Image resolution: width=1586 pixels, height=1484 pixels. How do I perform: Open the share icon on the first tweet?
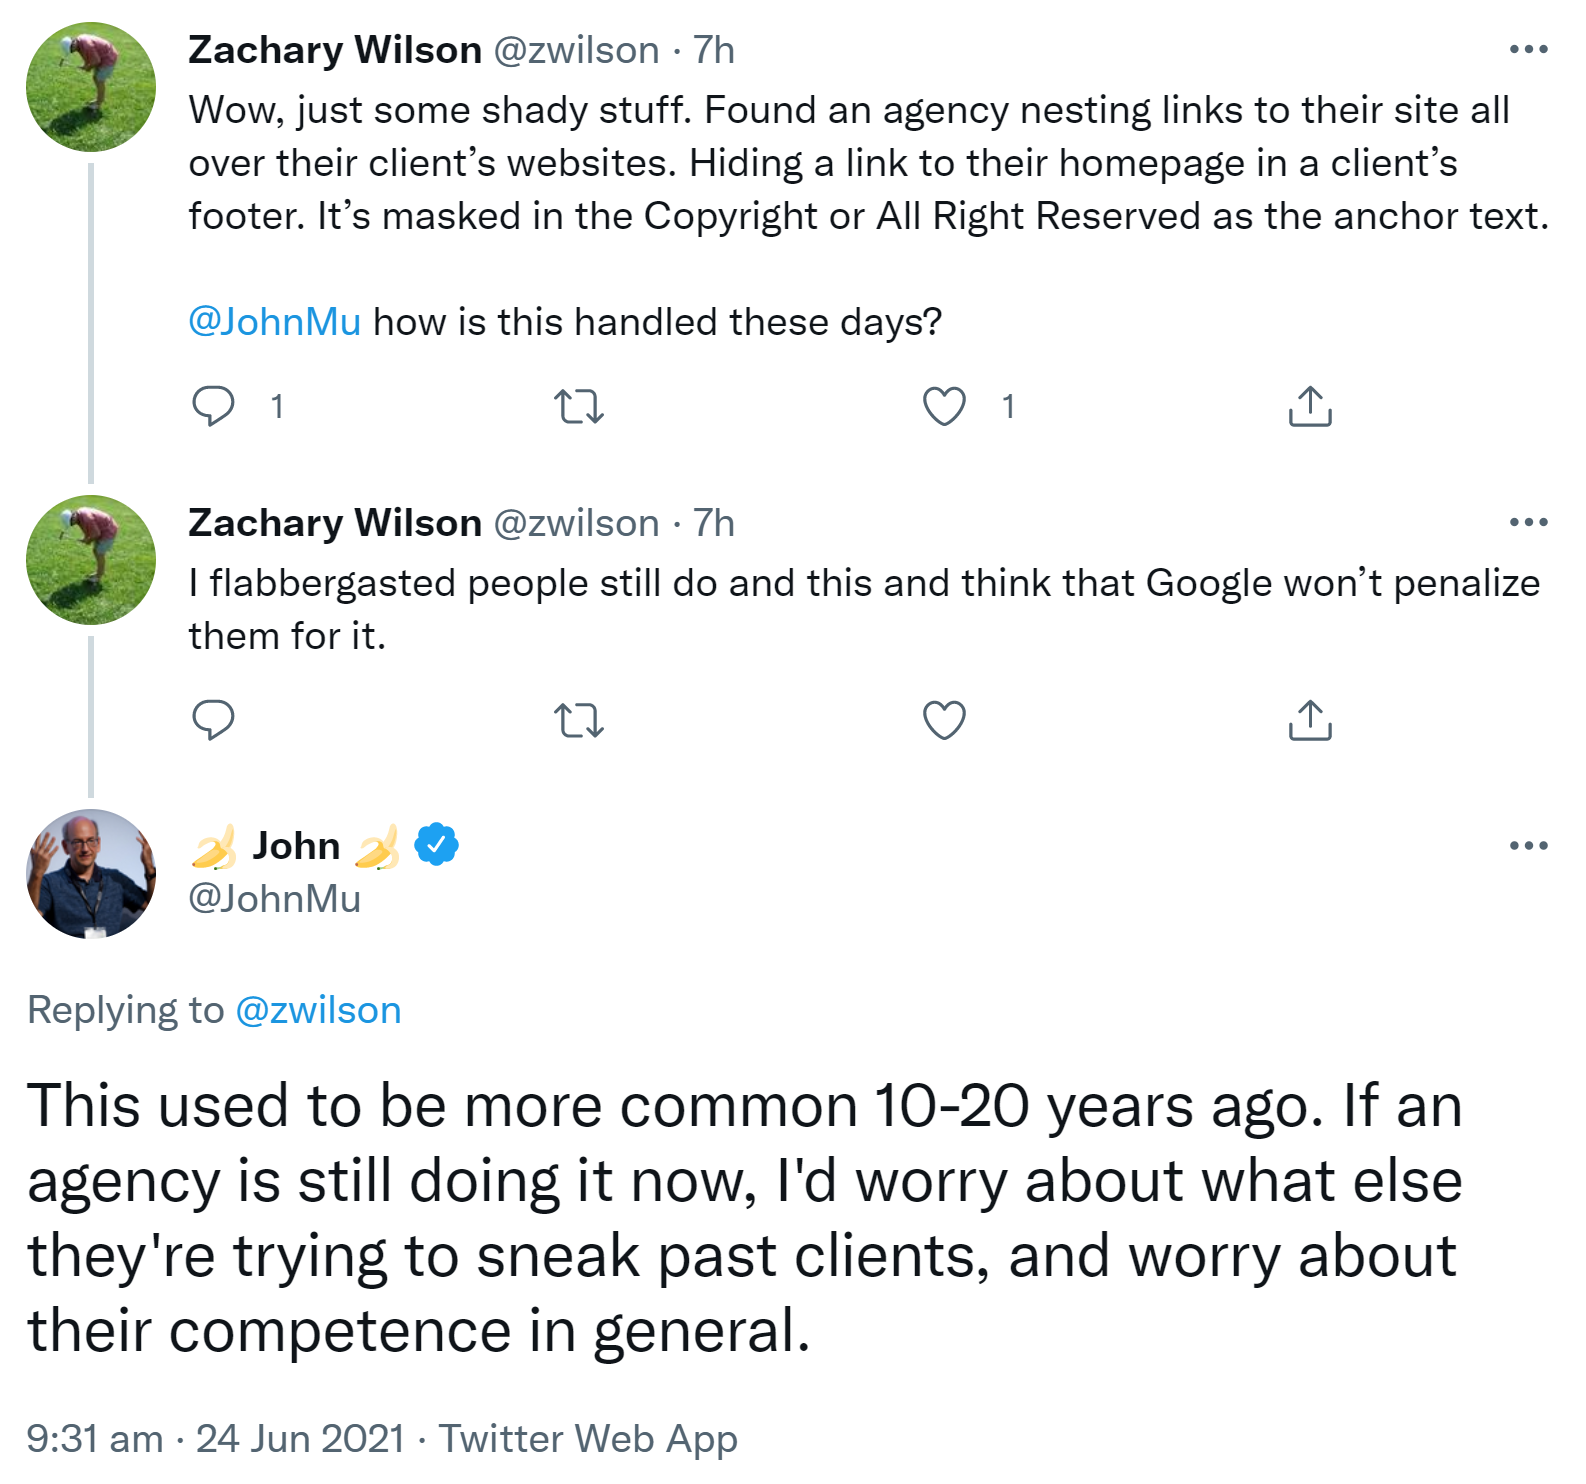[x=1310, y=405]
